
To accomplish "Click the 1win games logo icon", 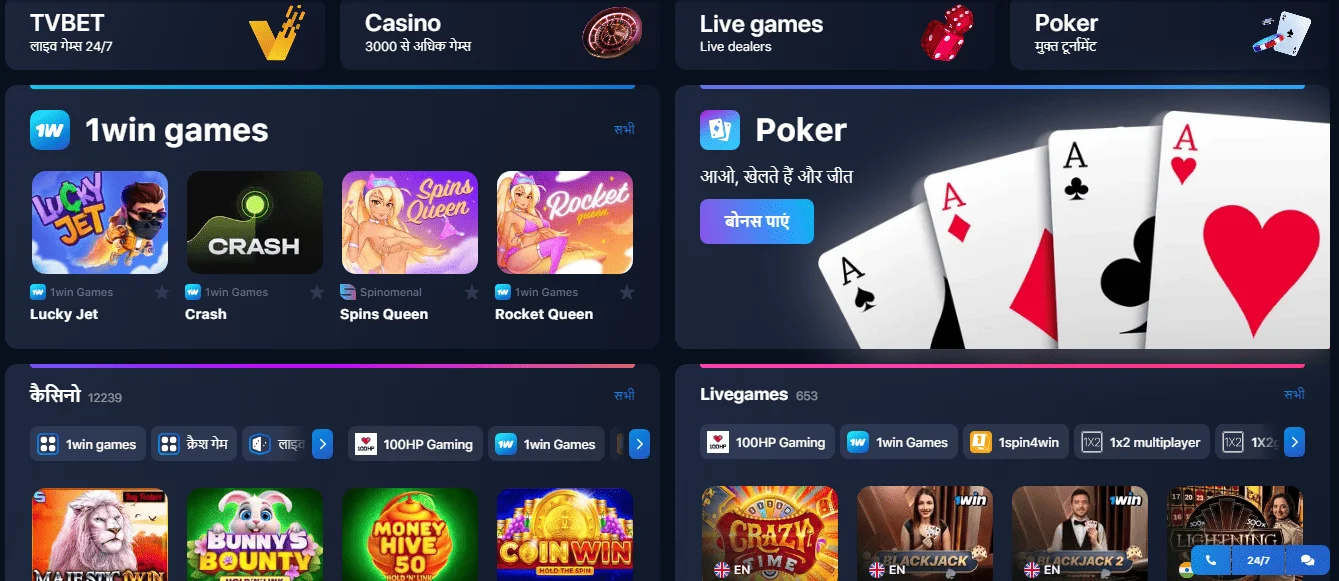I will pos(49,130).
